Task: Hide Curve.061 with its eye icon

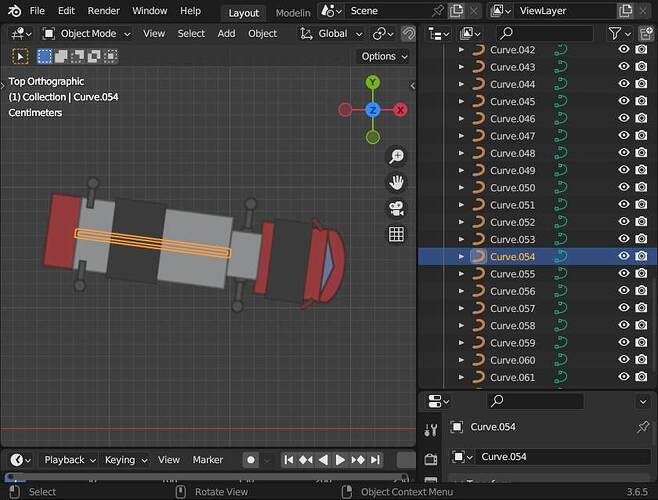Action: [x=624, y=376]
